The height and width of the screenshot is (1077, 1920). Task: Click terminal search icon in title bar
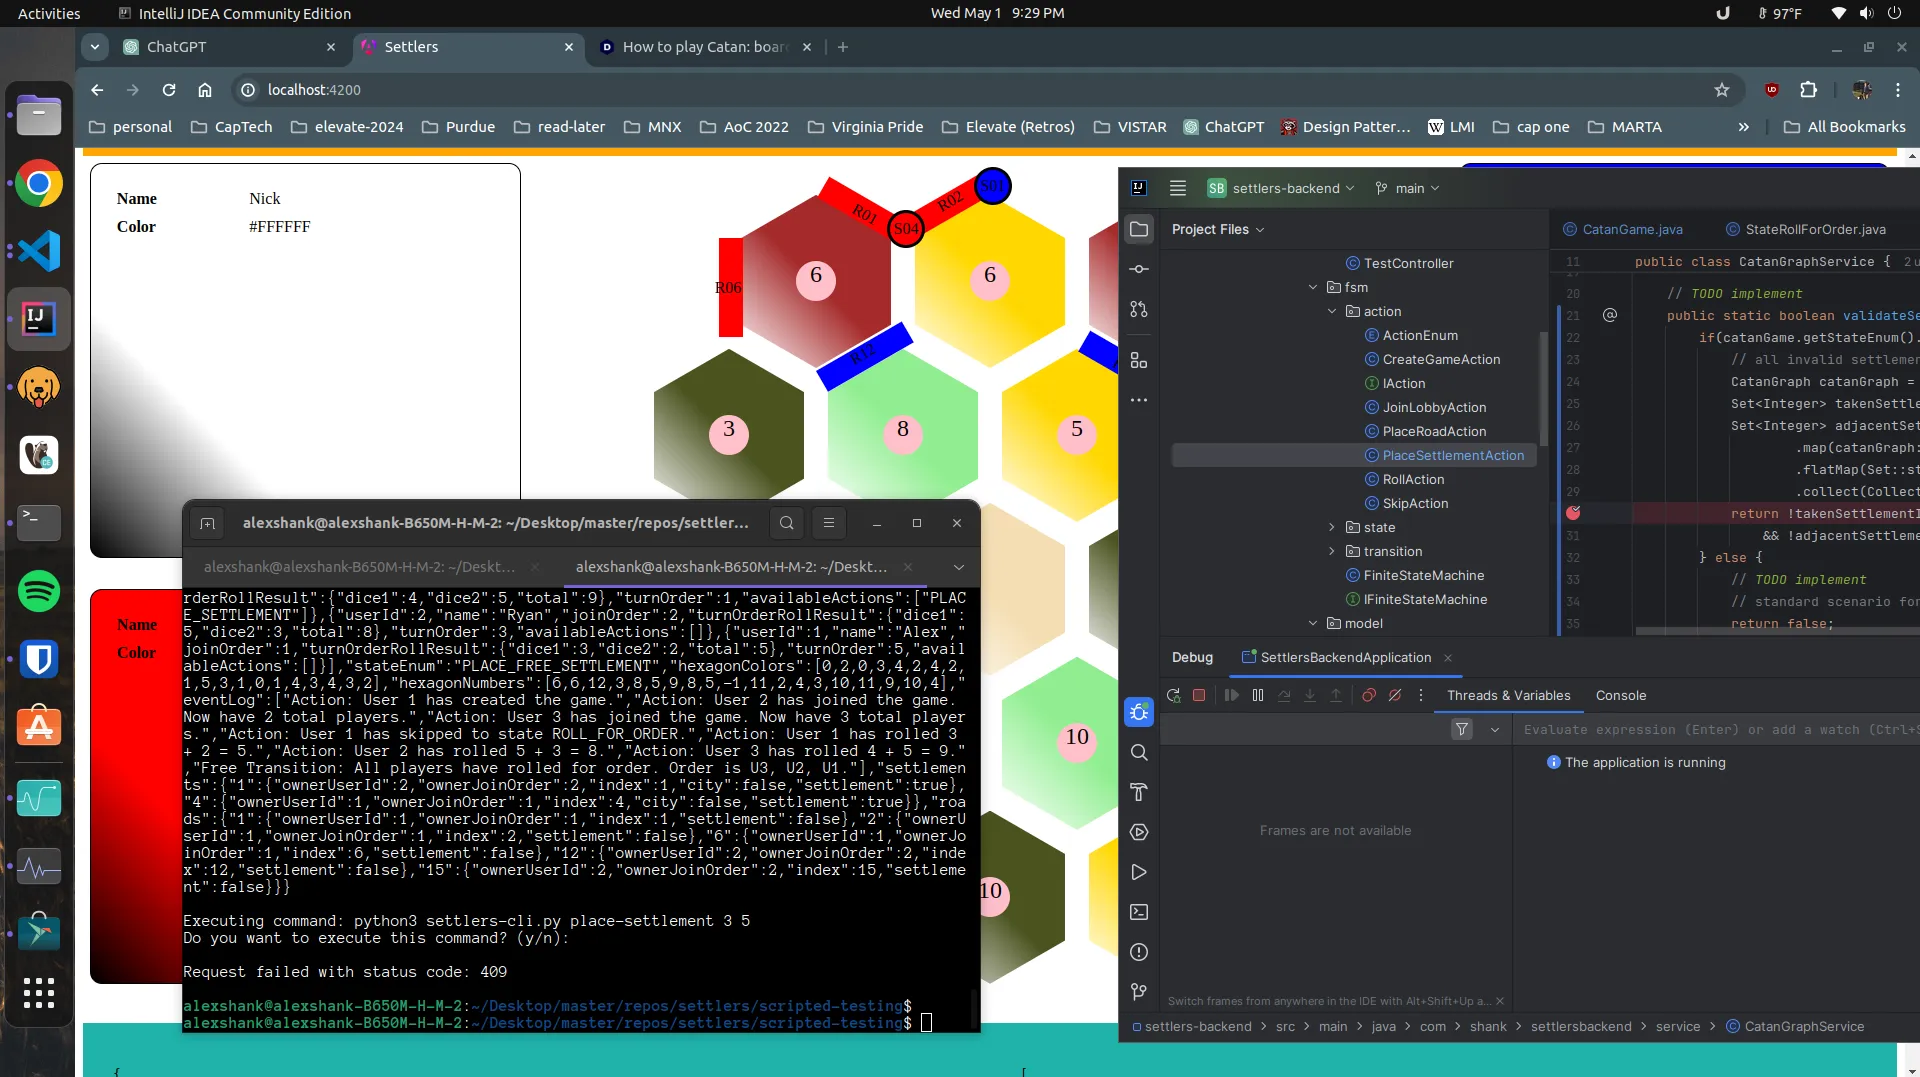[787, 523]
